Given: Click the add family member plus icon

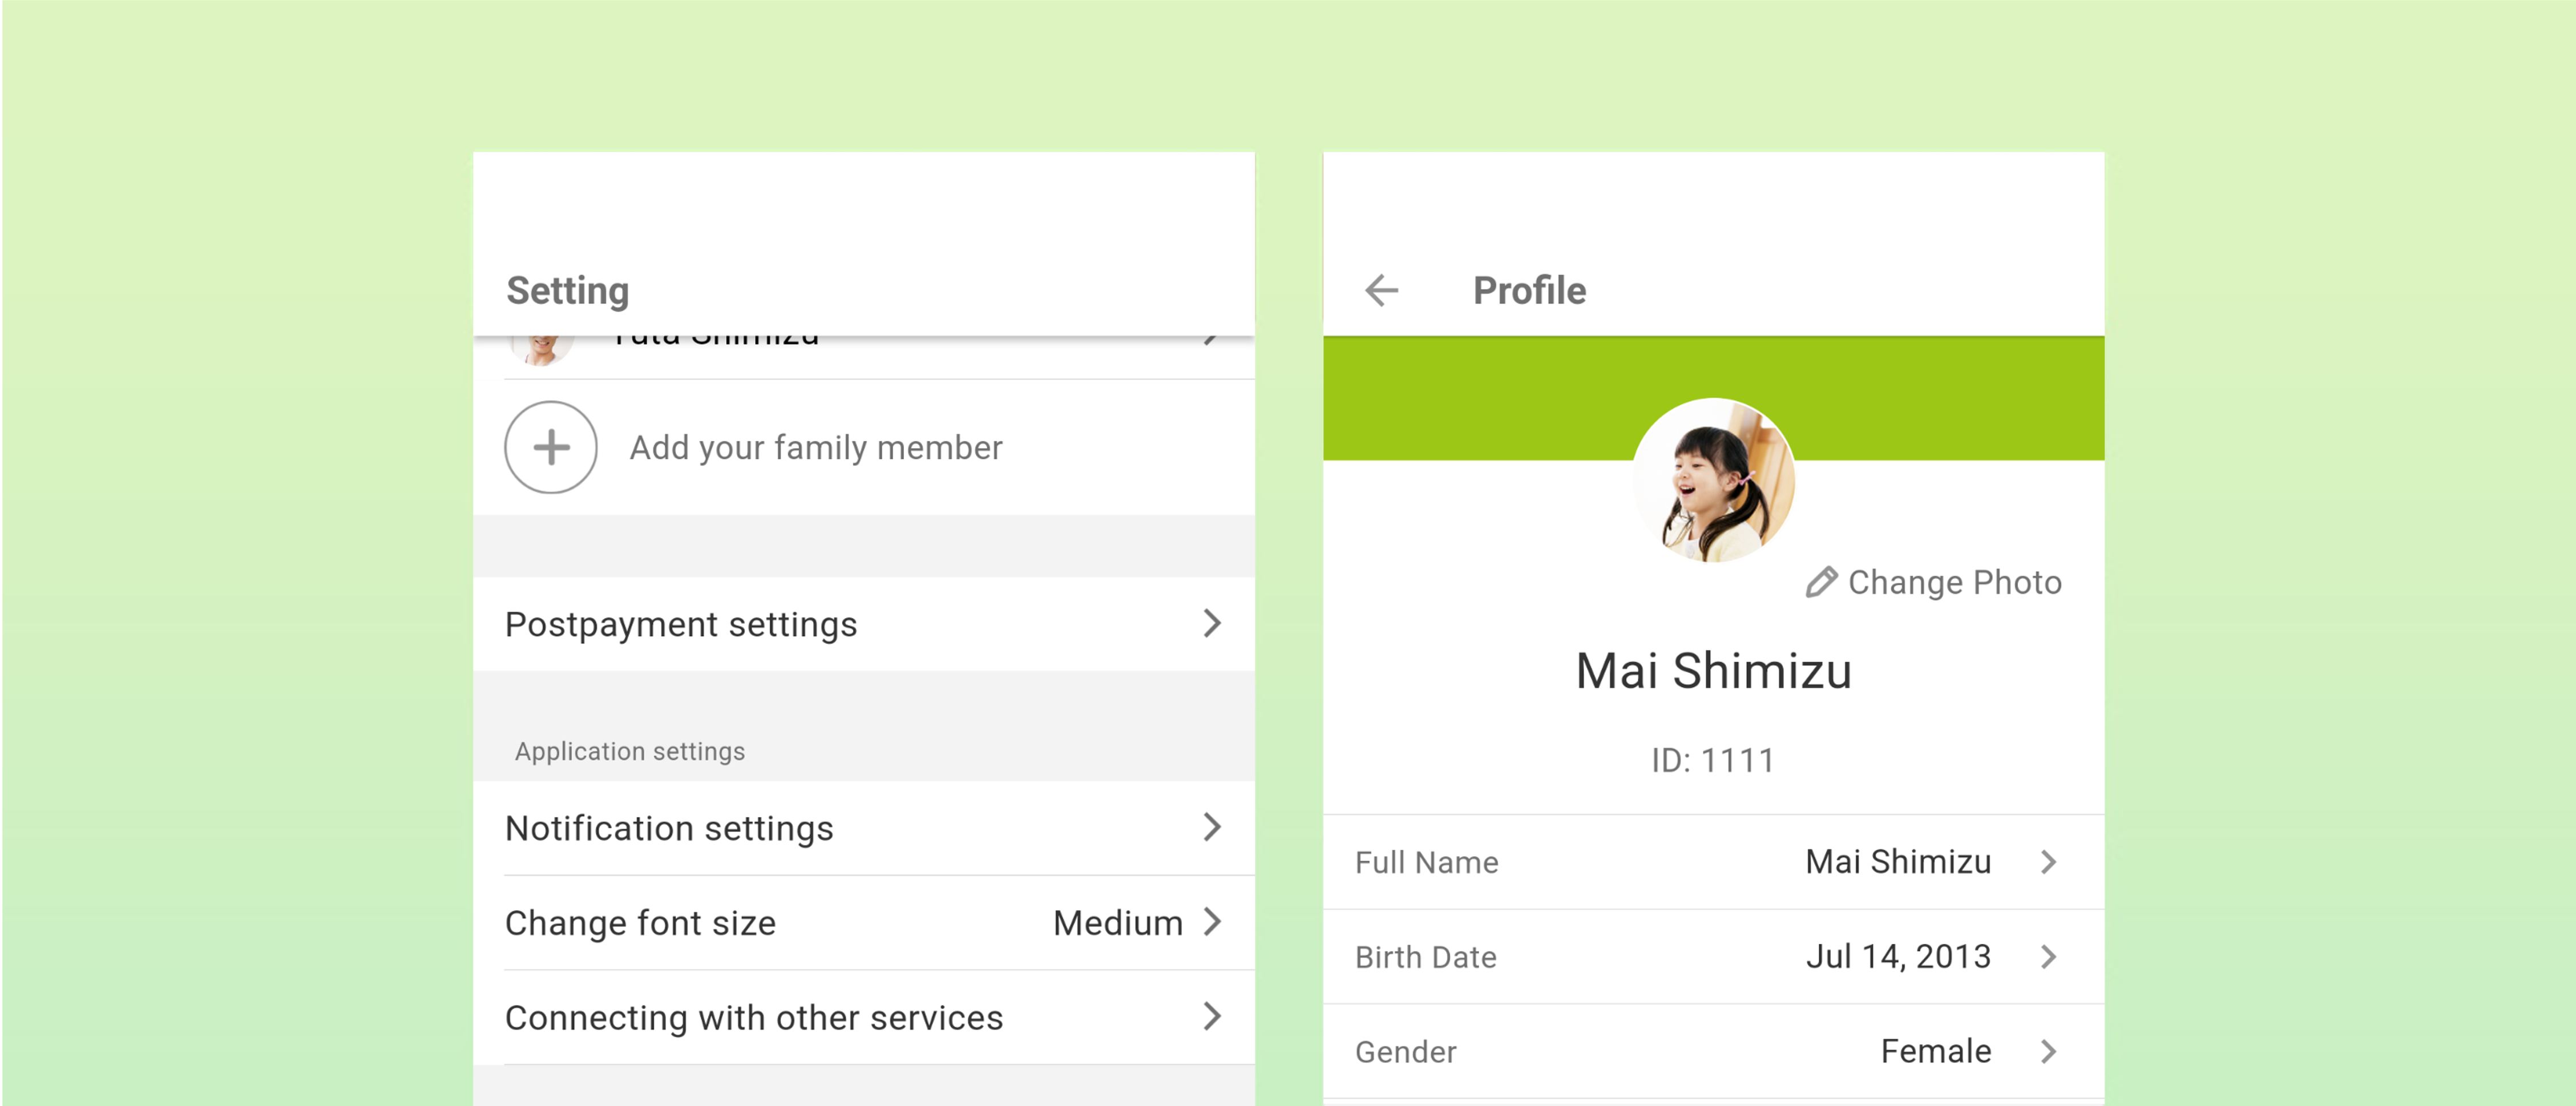Looking at the screenshot, I should tap(552, 445).
